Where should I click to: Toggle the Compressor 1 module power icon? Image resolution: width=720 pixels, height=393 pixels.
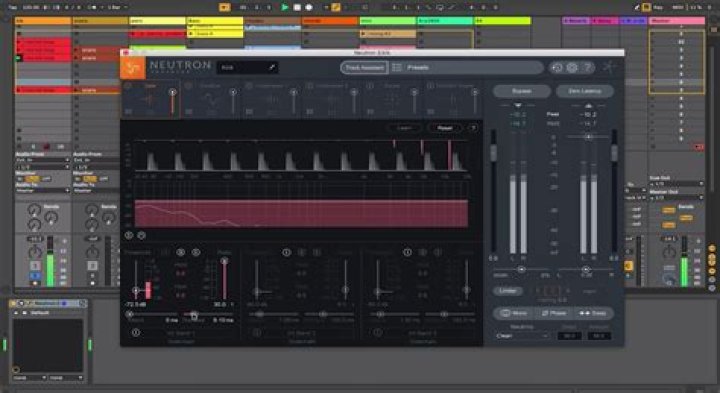click(249, 86)
